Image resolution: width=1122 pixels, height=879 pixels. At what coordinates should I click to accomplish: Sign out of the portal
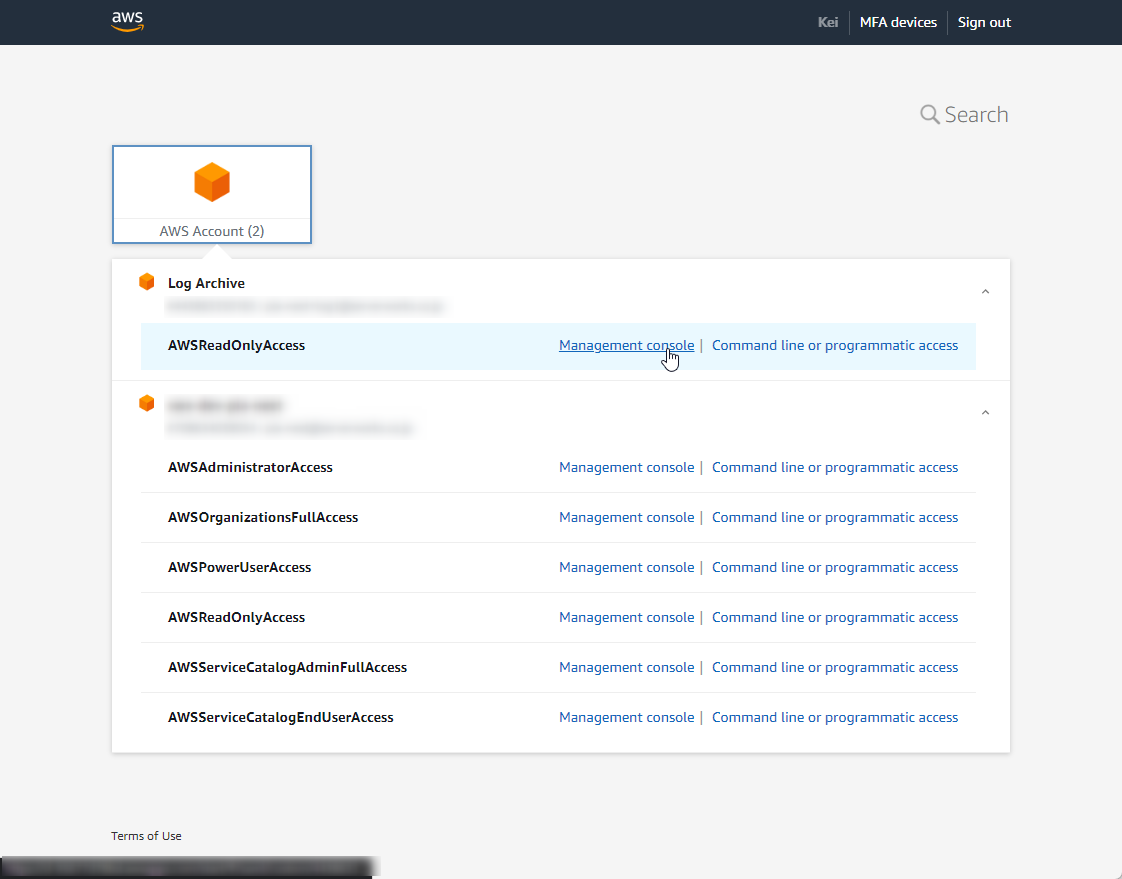pyautogui.click(x=984, y=22)
